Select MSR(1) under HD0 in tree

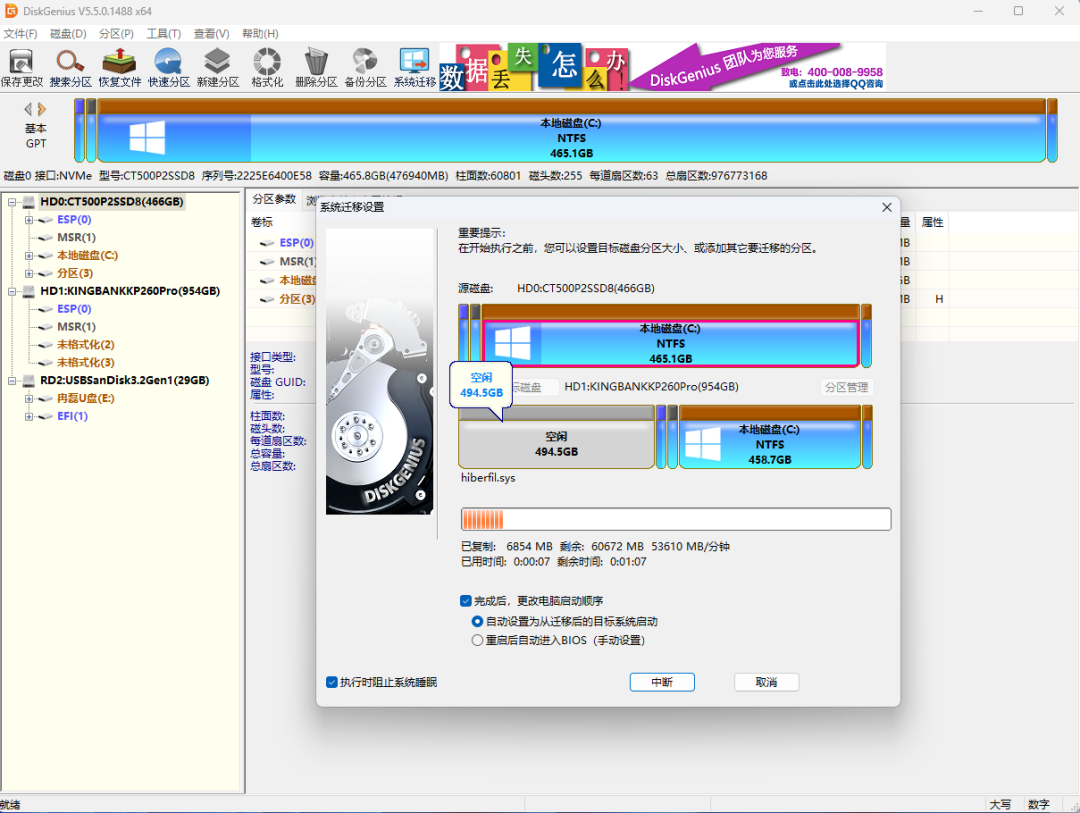[x=76, y=238]
